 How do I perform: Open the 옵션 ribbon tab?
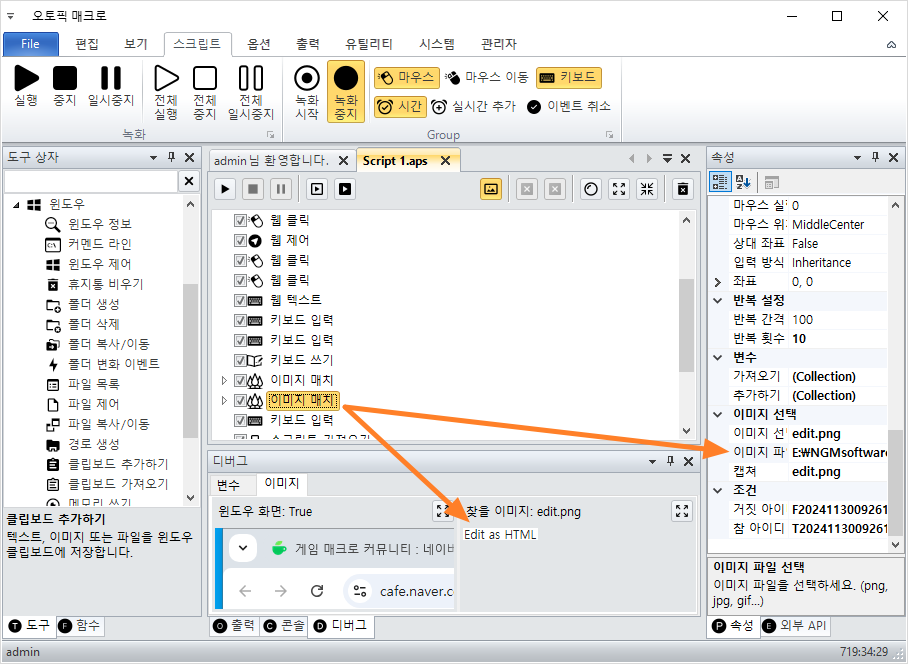click(259, 44)
